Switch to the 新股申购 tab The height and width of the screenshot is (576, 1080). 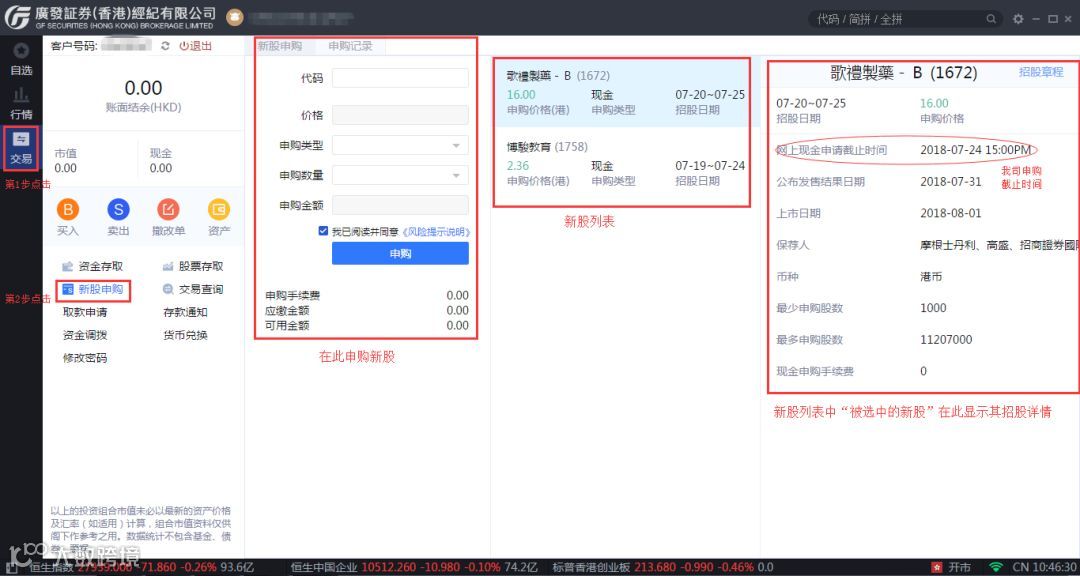[x=280, y=46]
